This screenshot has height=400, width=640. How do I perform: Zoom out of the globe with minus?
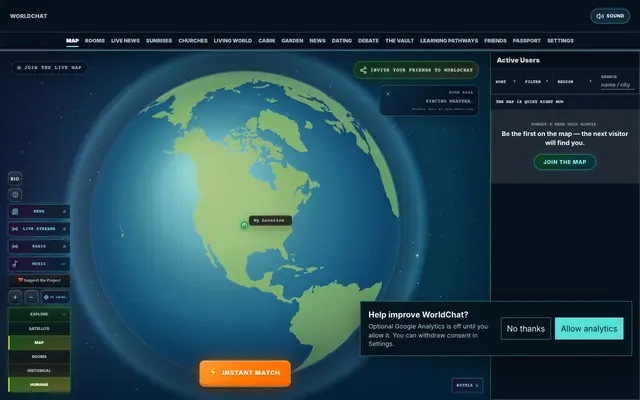[31, 297]
